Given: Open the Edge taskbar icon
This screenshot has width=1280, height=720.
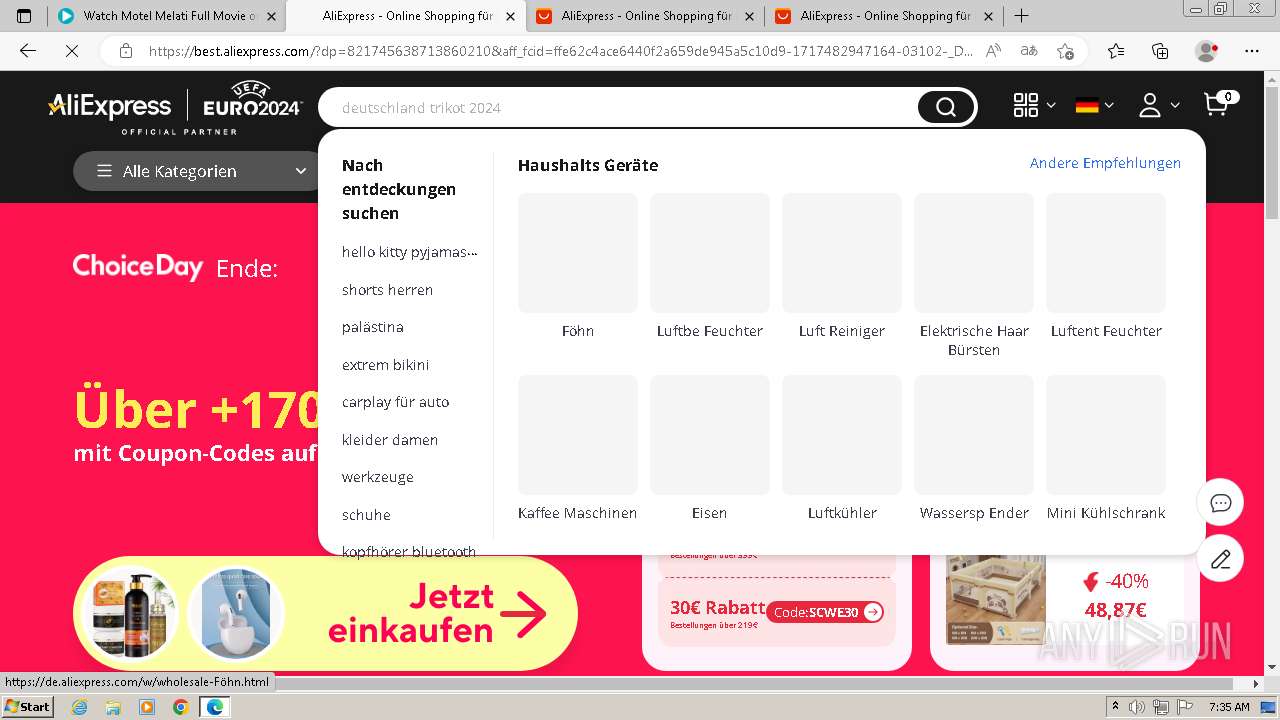Looking at the screenshot, I should (x=214, y=707).
